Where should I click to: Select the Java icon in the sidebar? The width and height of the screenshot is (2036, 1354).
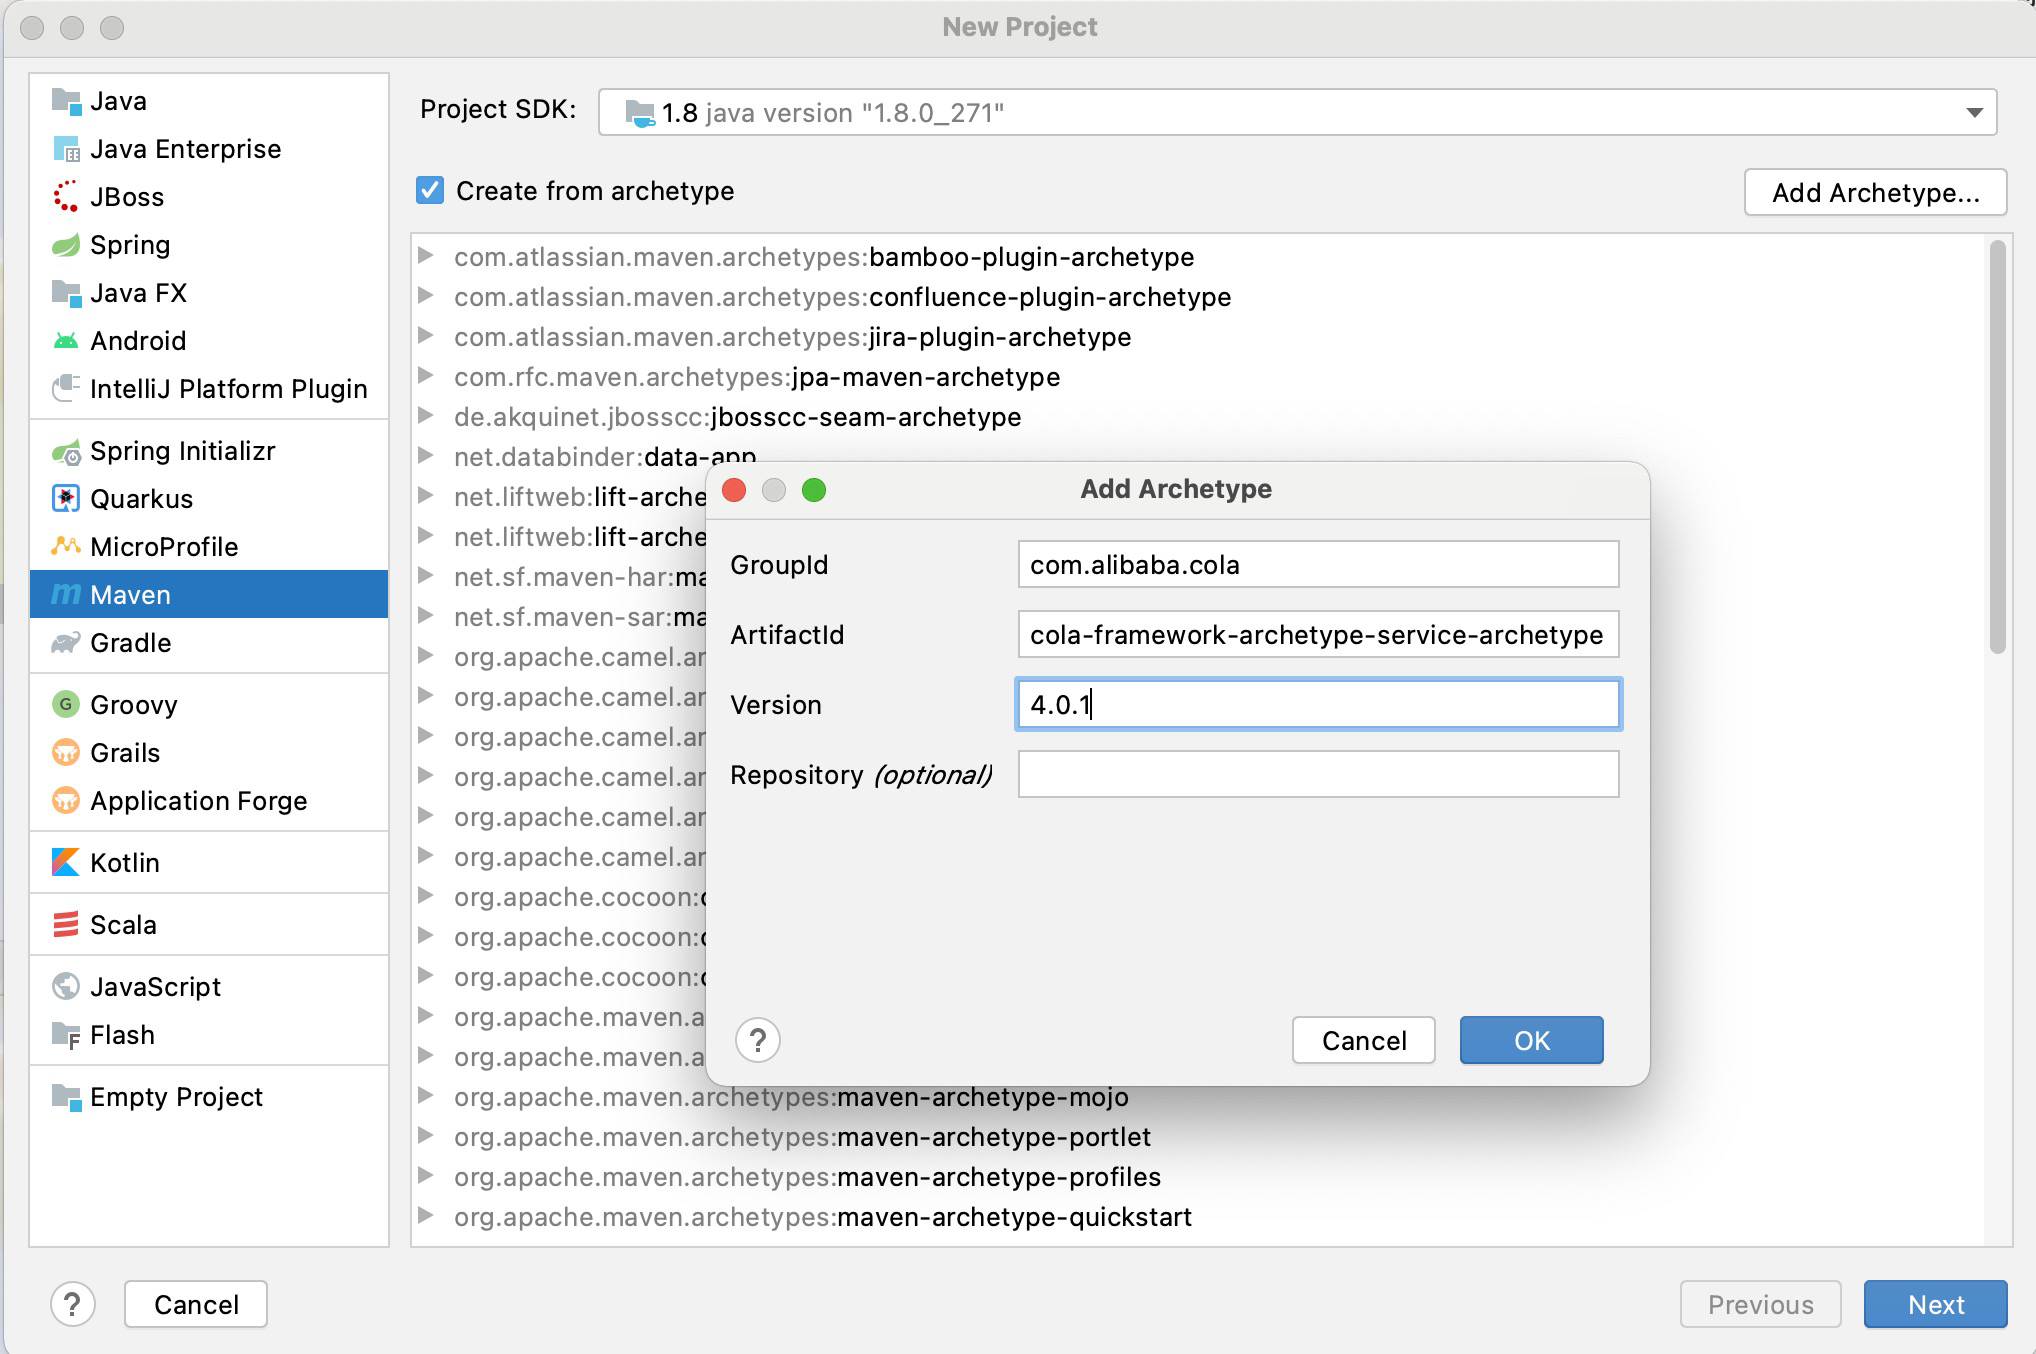point(66,101)
